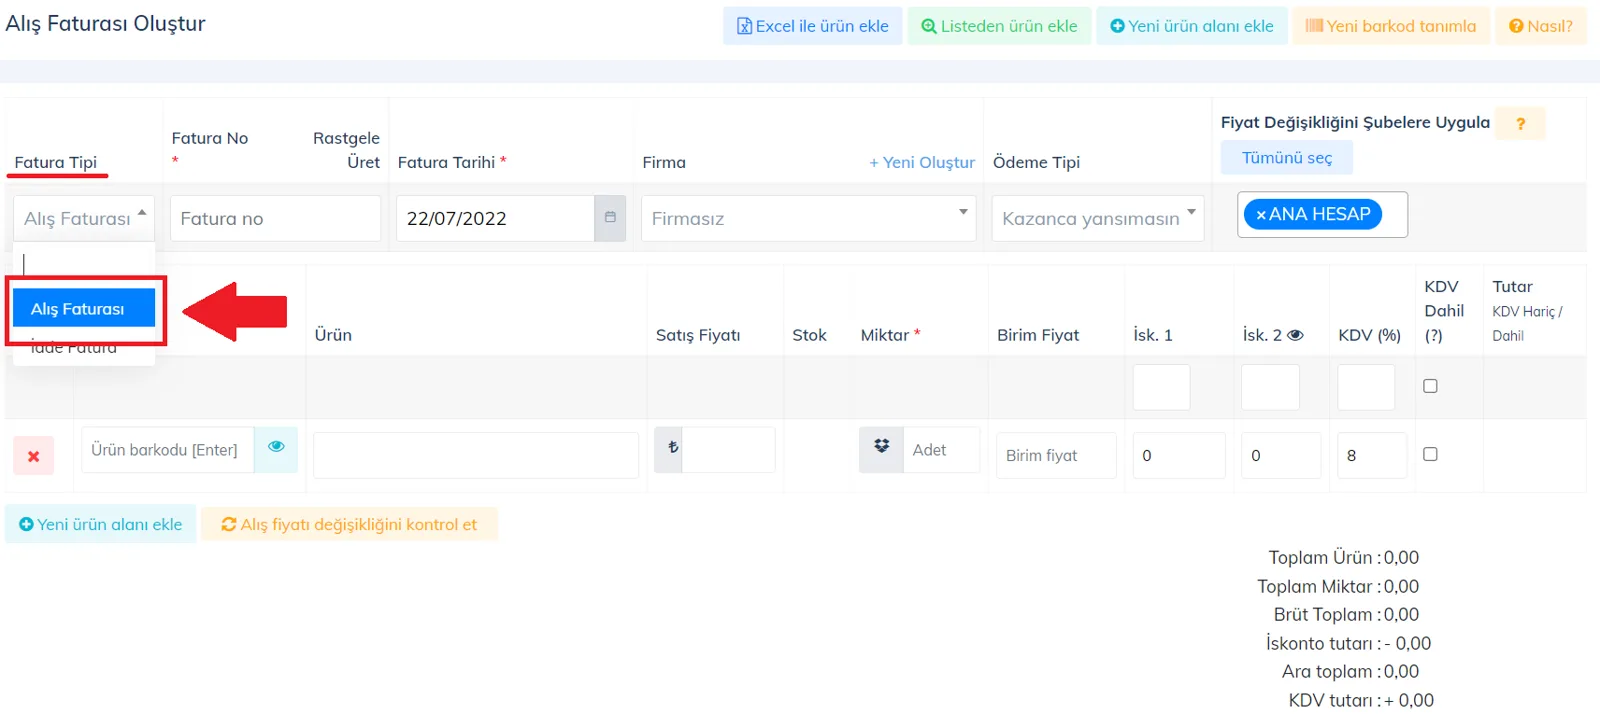Open Yeni barkod tanımla
The image size is (1600, 714).
1391,26
